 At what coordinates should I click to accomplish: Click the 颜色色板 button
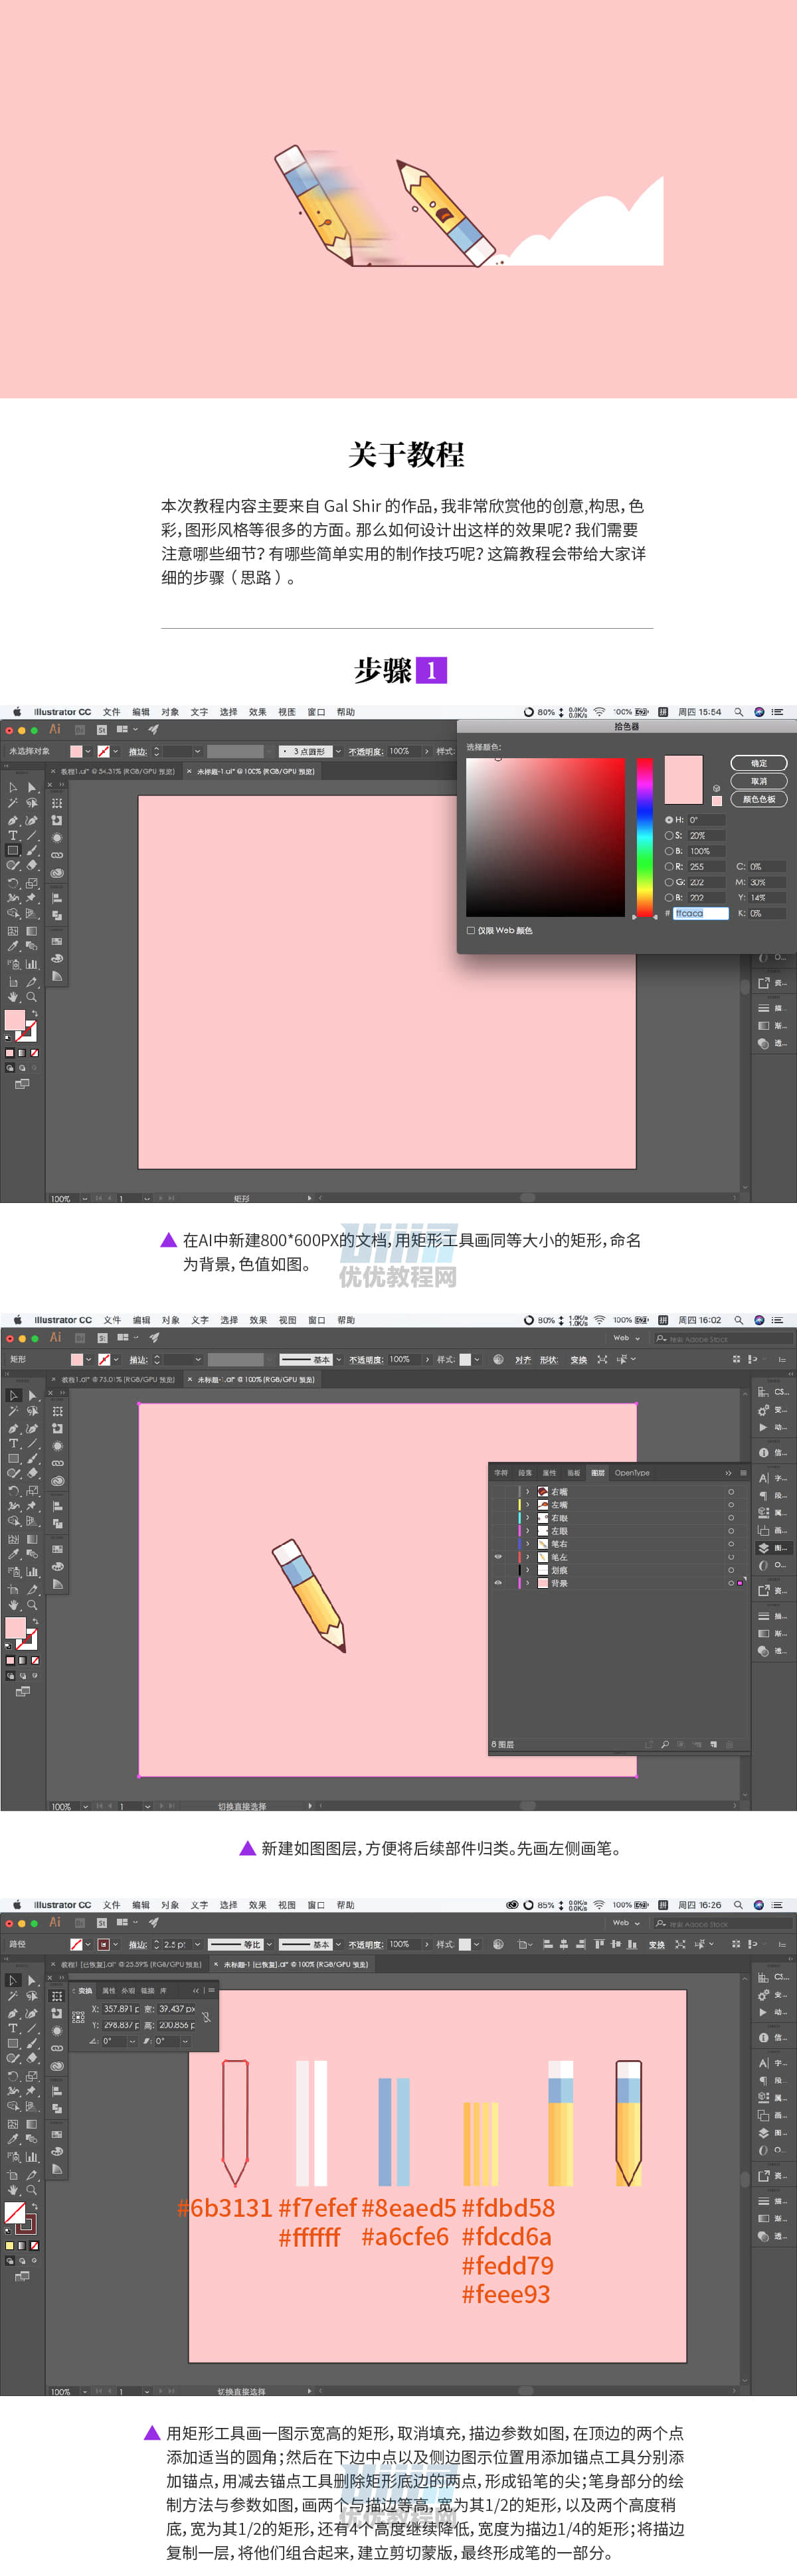[759, 799]
